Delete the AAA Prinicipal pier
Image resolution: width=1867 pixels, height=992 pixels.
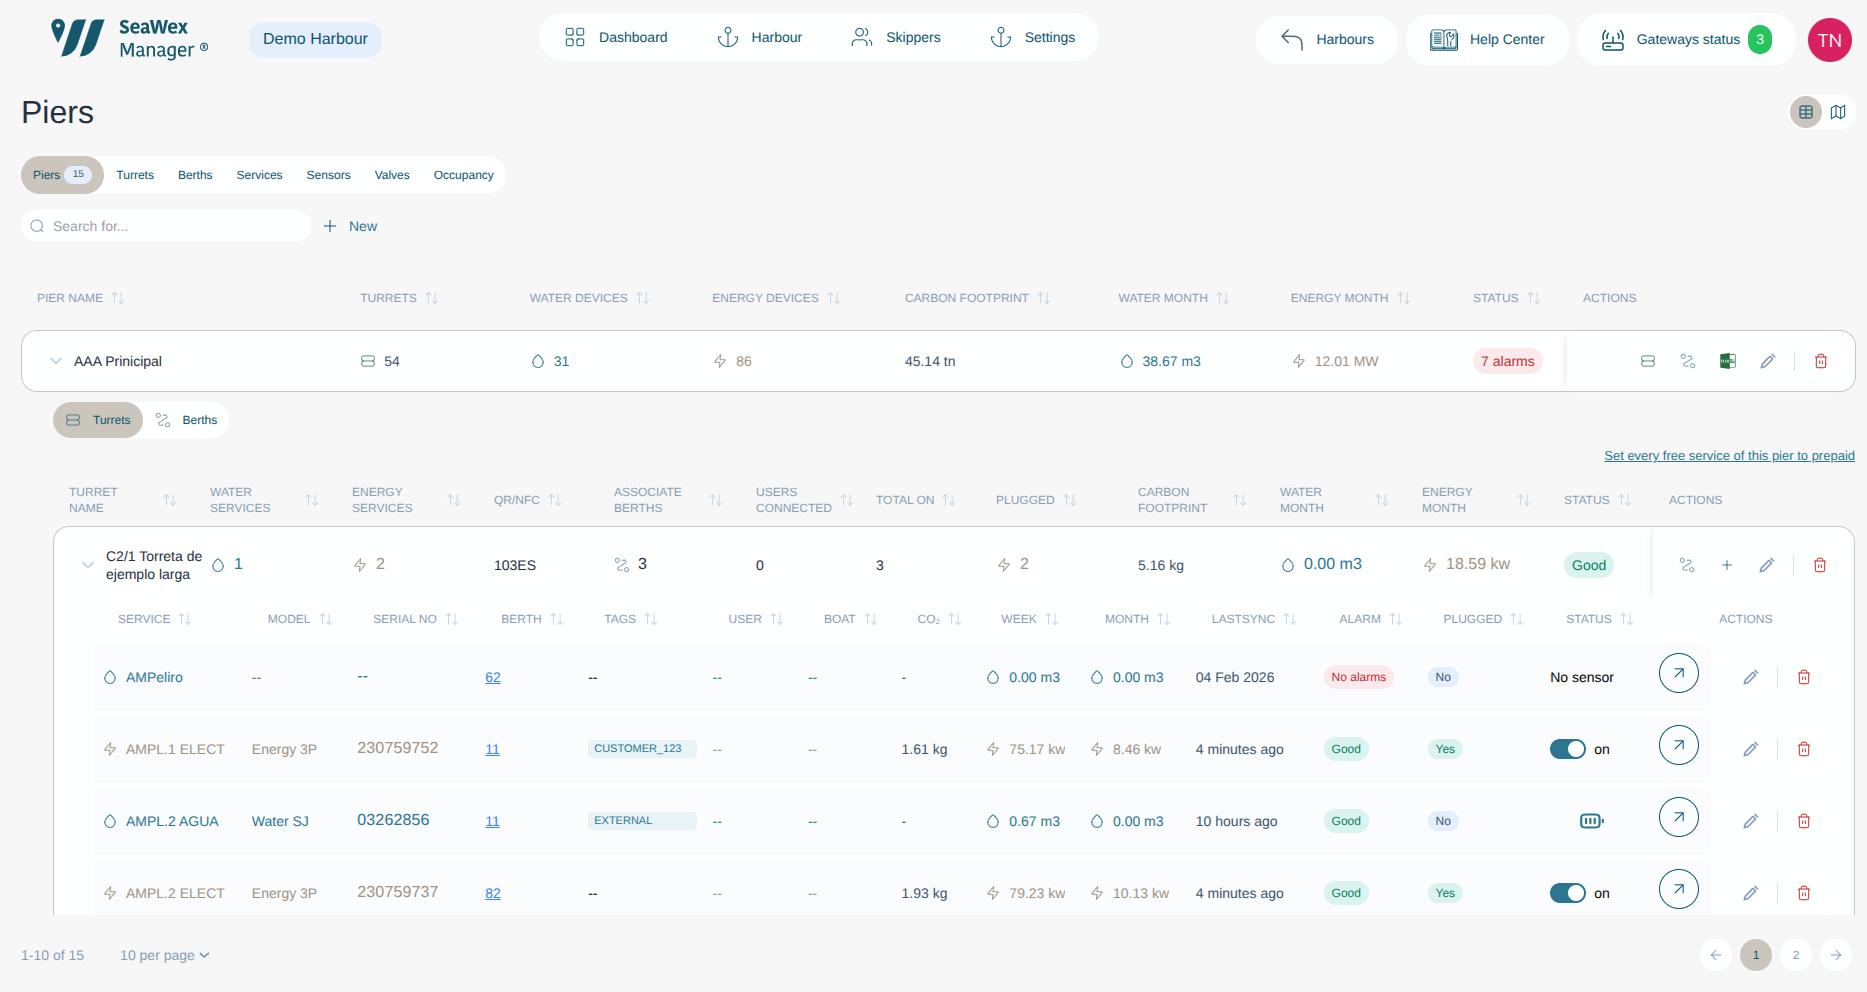click(x=1821, y=361)
